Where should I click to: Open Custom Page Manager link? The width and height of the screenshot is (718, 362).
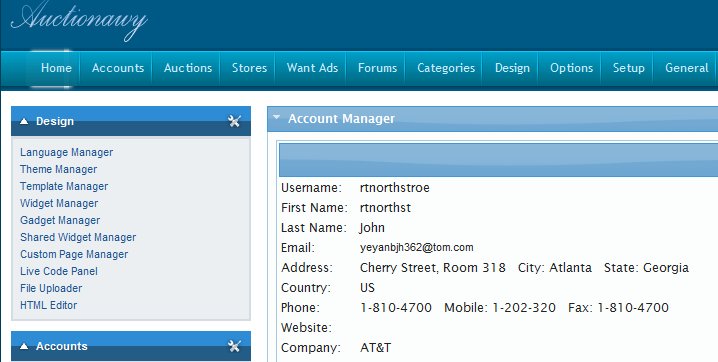pos(74,254)
